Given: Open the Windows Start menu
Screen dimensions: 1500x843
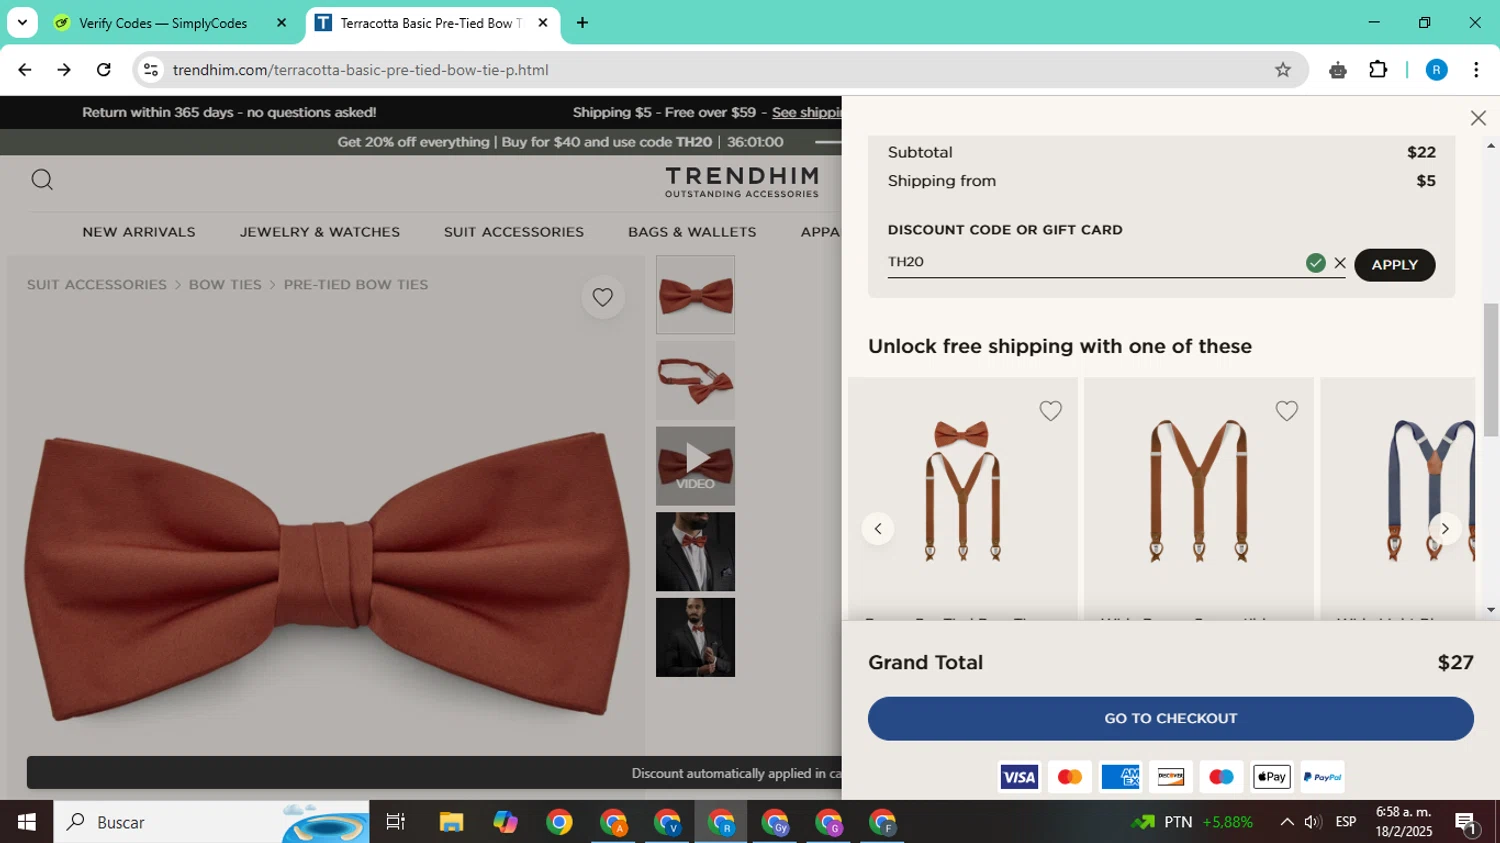Looking at the screenshot, I should (x=26, y=822).
